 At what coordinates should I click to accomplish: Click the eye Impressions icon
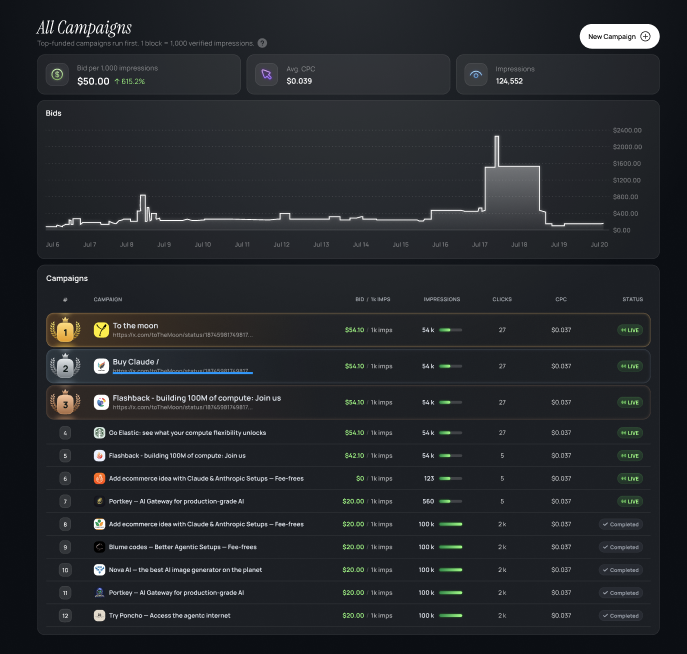coord(476,74)
